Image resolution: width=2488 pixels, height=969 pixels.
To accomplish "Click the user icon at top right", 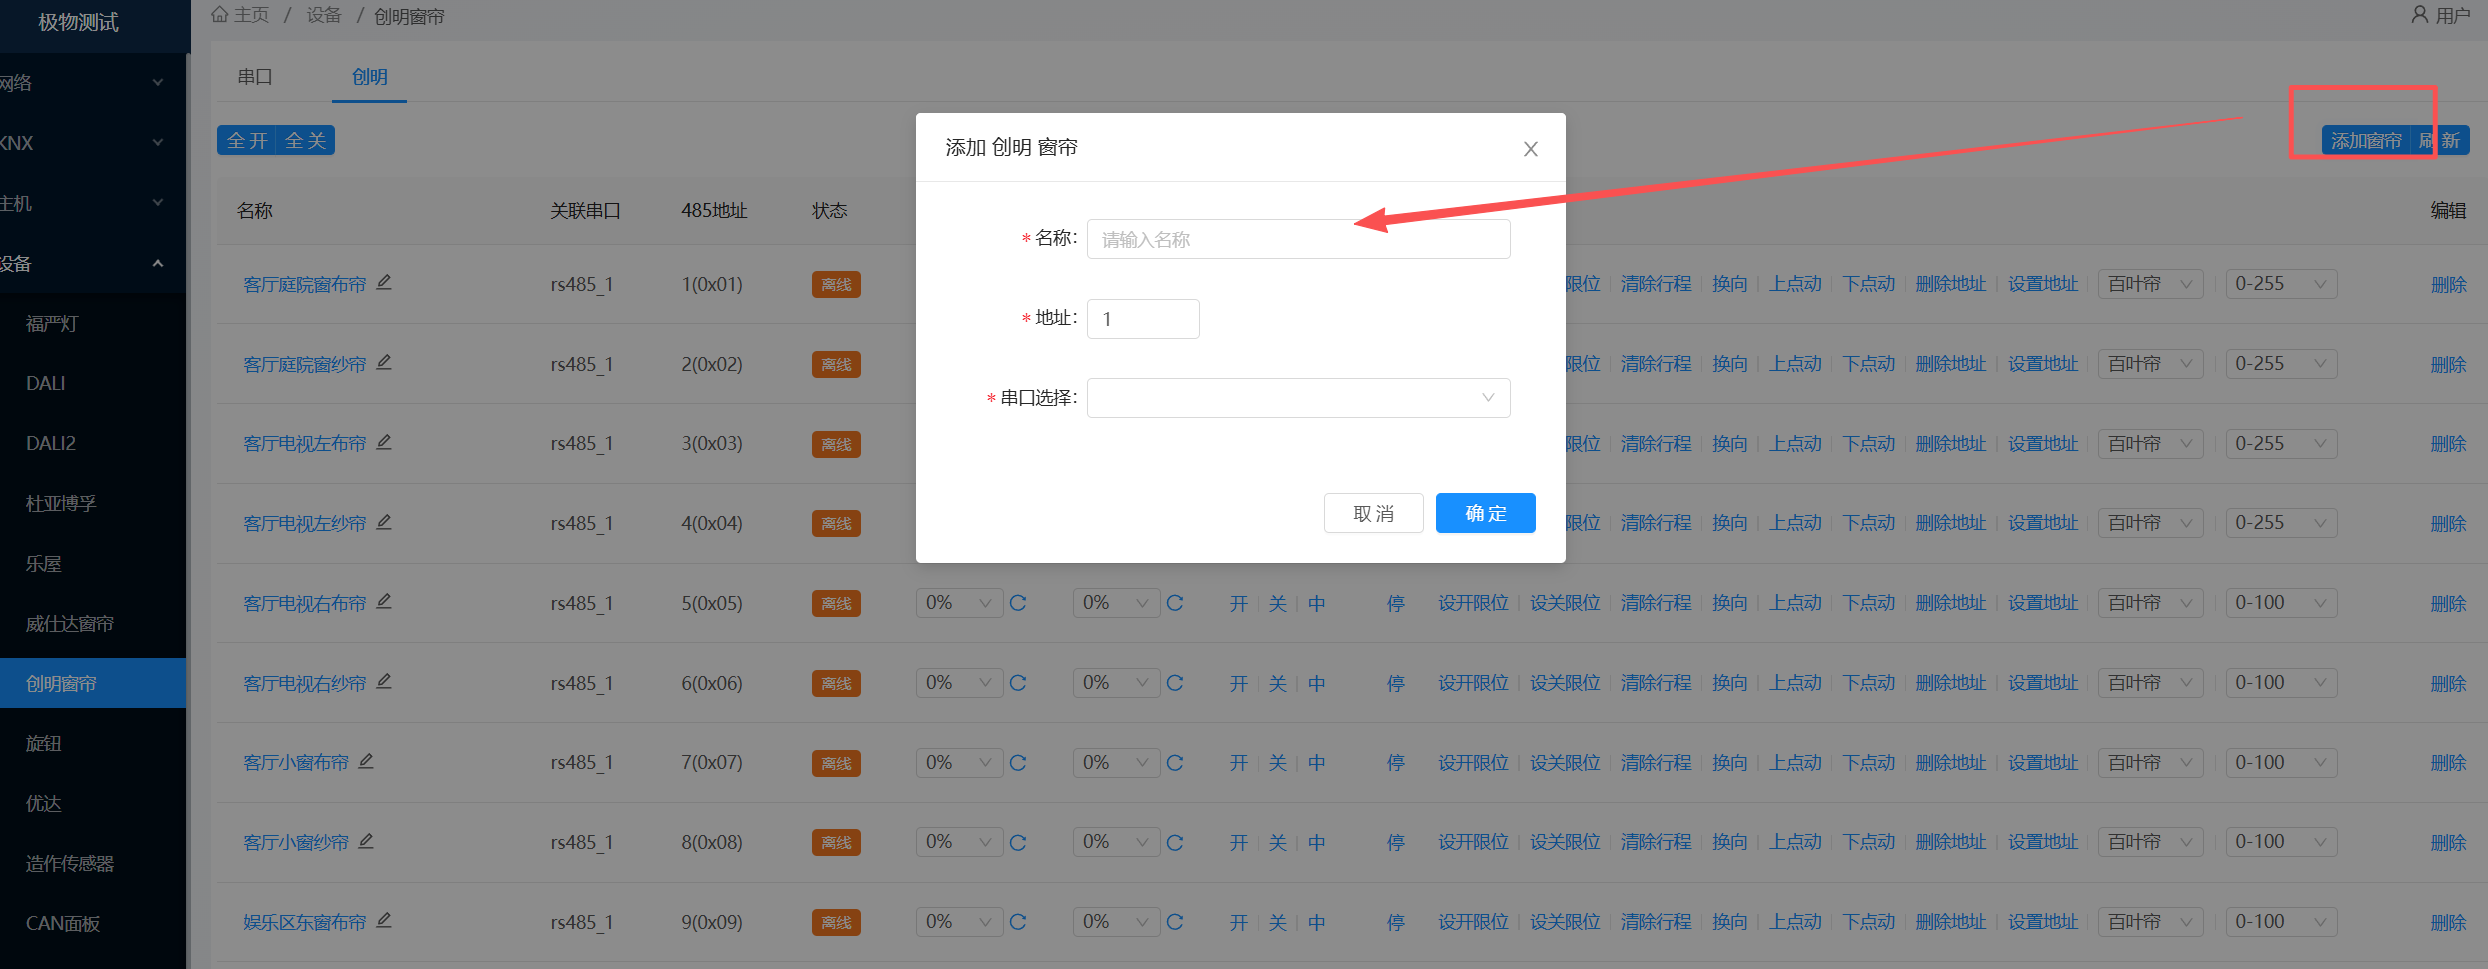I will coord(2419,15).
